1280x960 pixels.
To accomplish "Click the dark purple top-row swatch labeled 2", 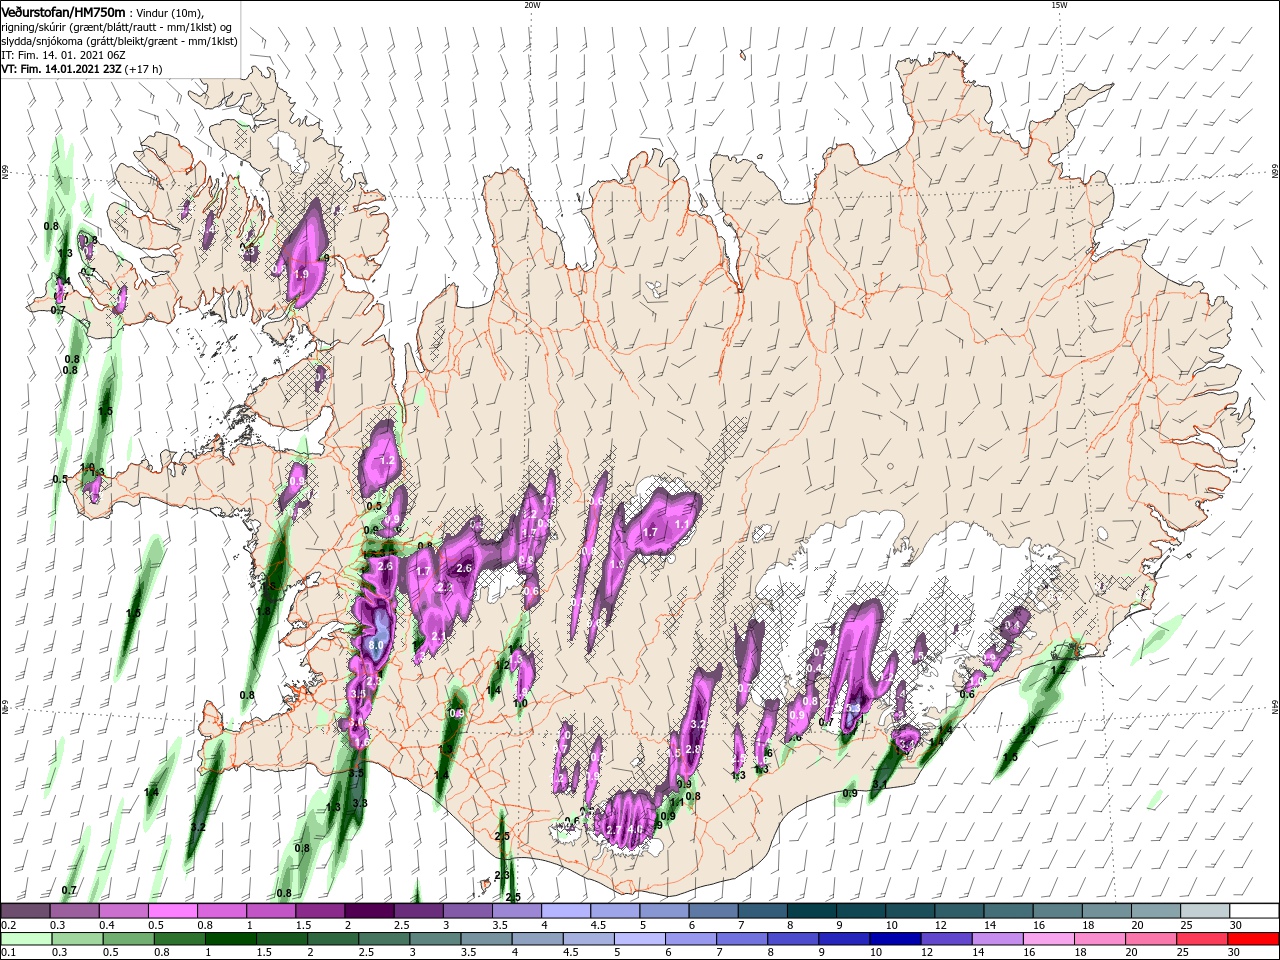I will pos(369,911).
